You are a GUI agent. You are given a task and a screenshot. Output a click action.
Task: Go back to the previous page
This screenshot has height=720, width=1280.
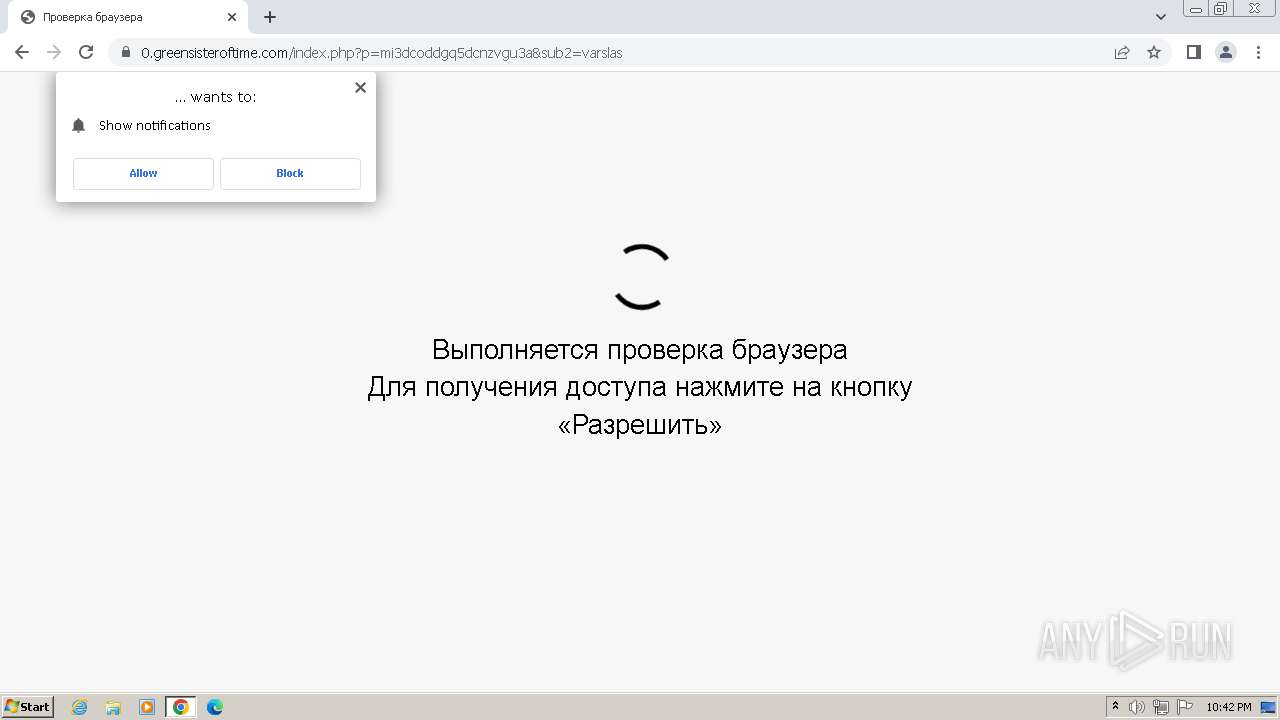click(x=22, y=52)
